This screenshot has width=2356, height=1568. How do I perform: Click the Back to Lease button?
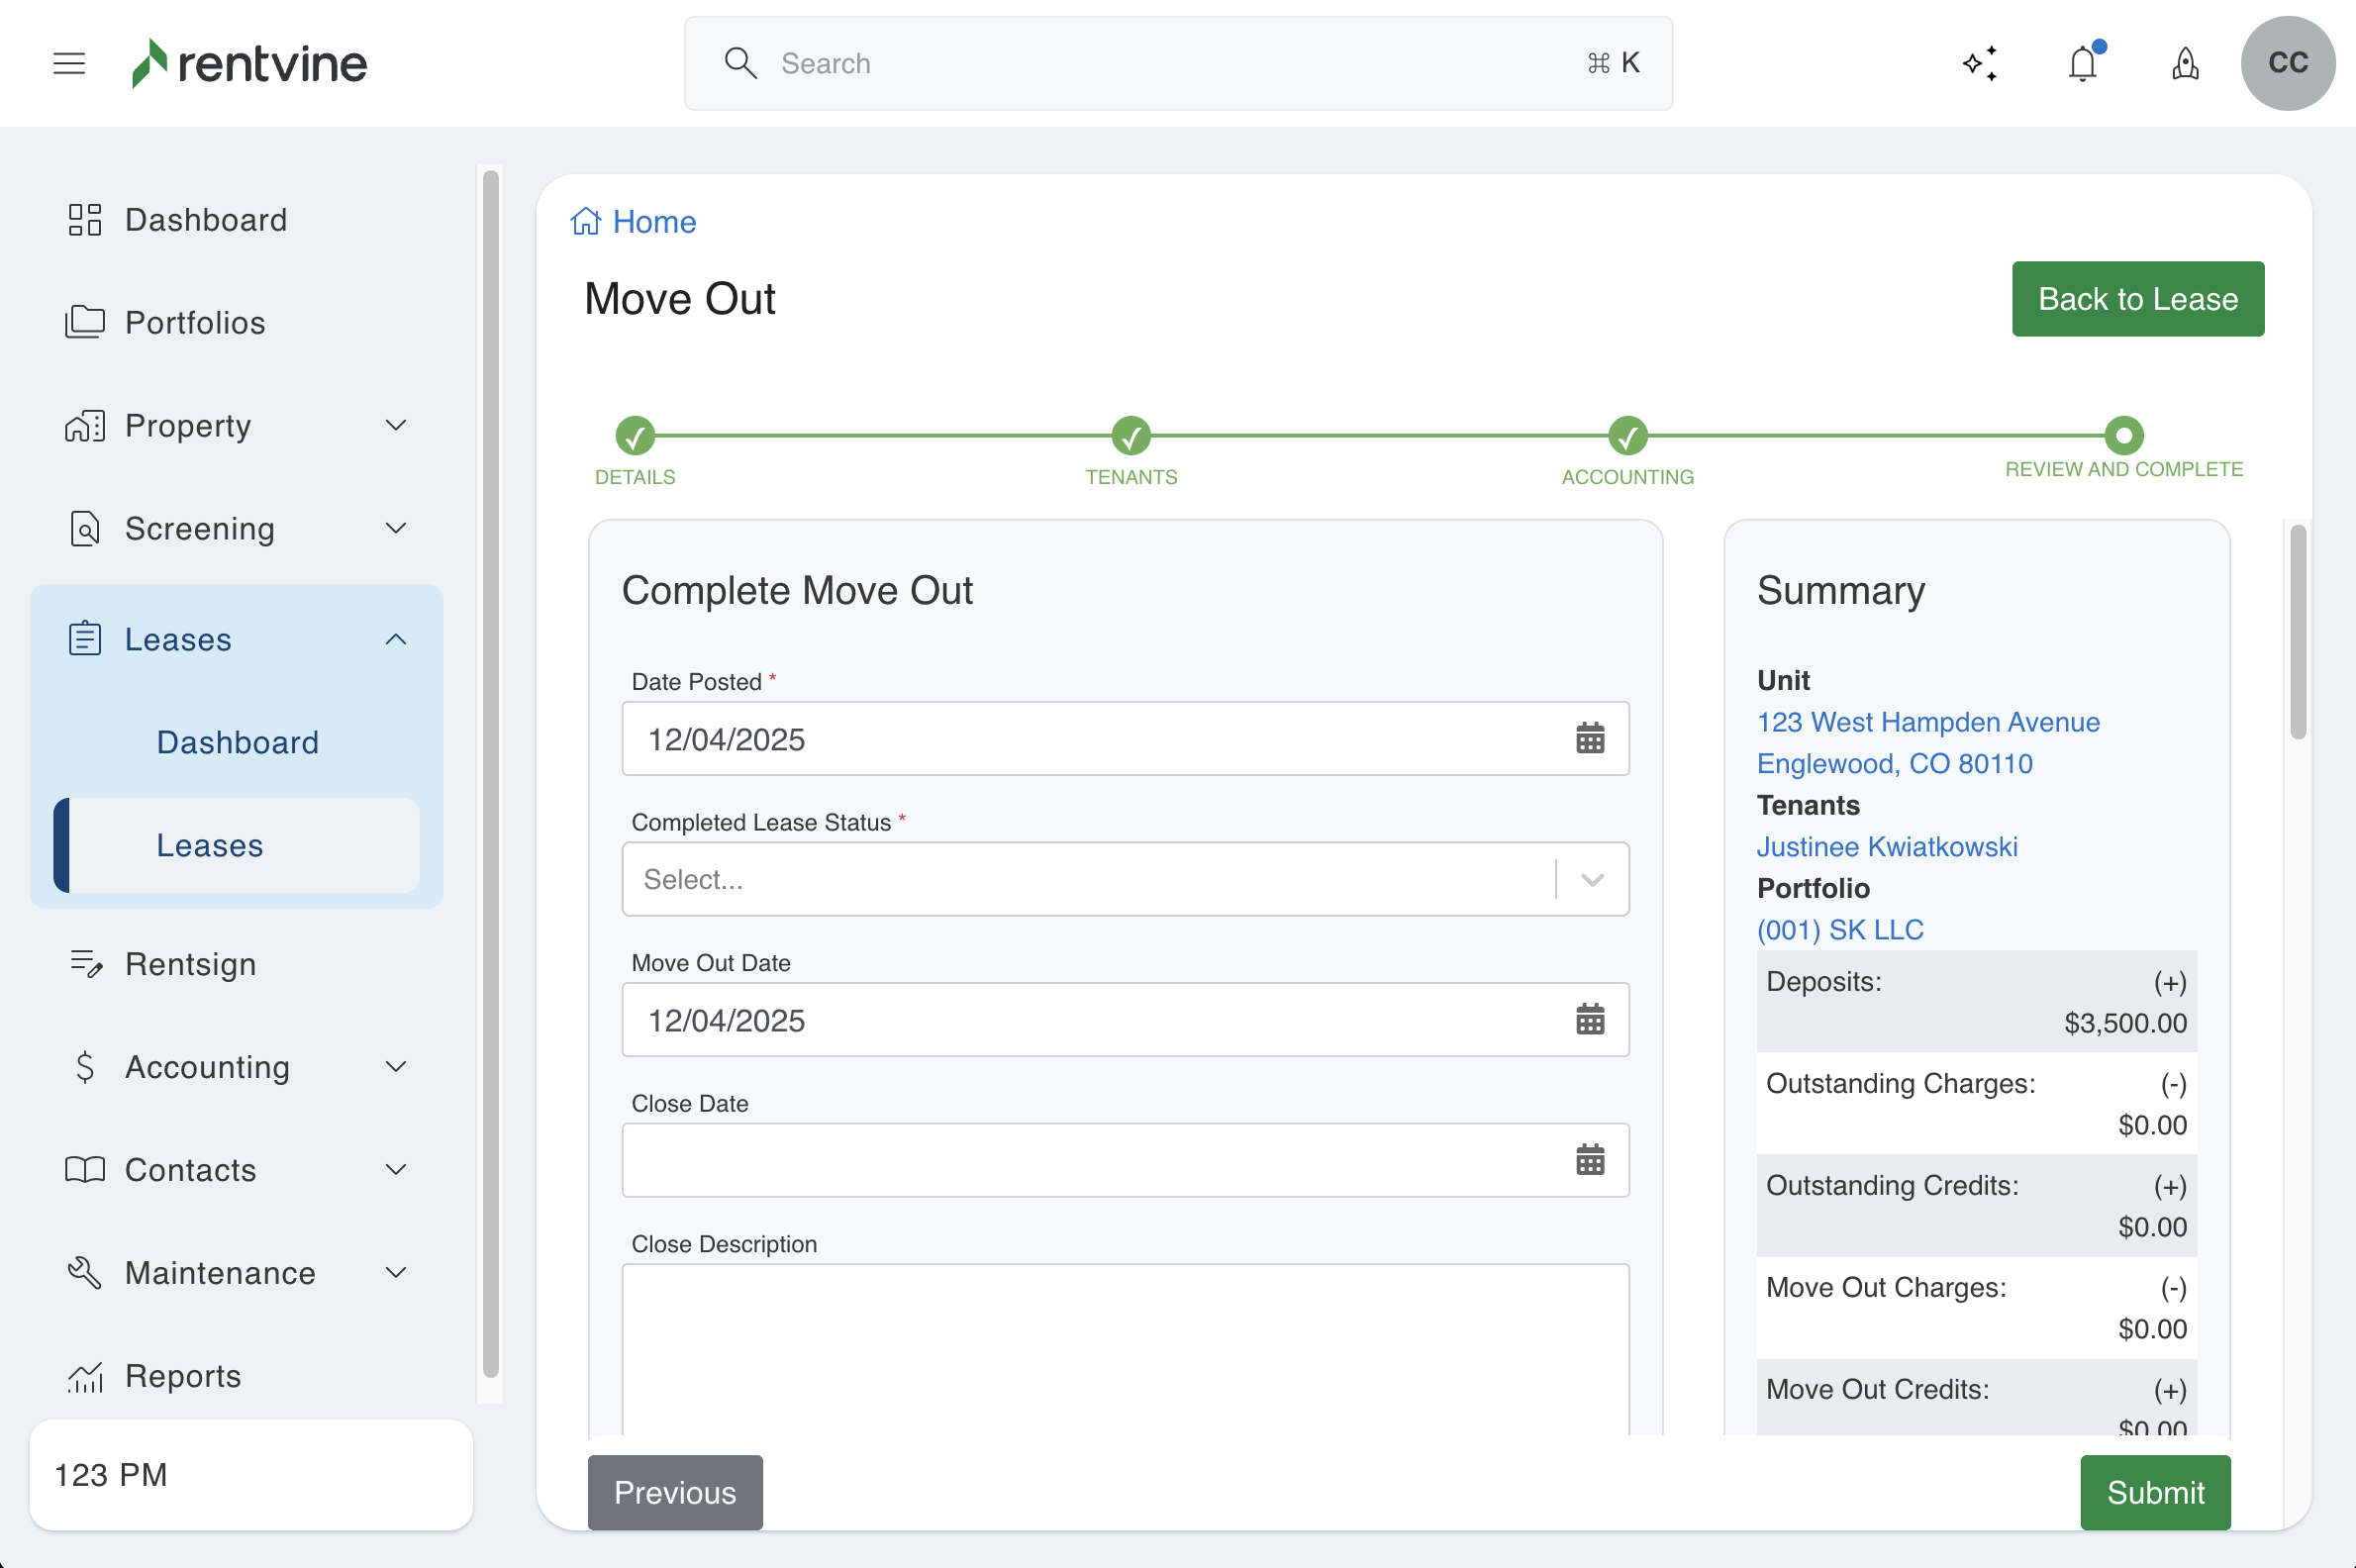(x=2137, y=299)
